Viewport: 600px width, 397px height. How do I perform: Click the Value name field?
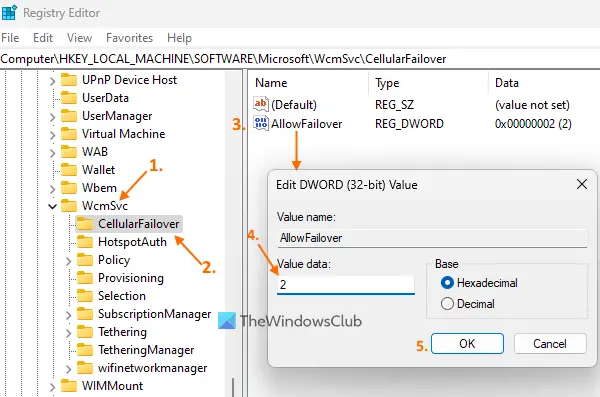coord(432,238)
